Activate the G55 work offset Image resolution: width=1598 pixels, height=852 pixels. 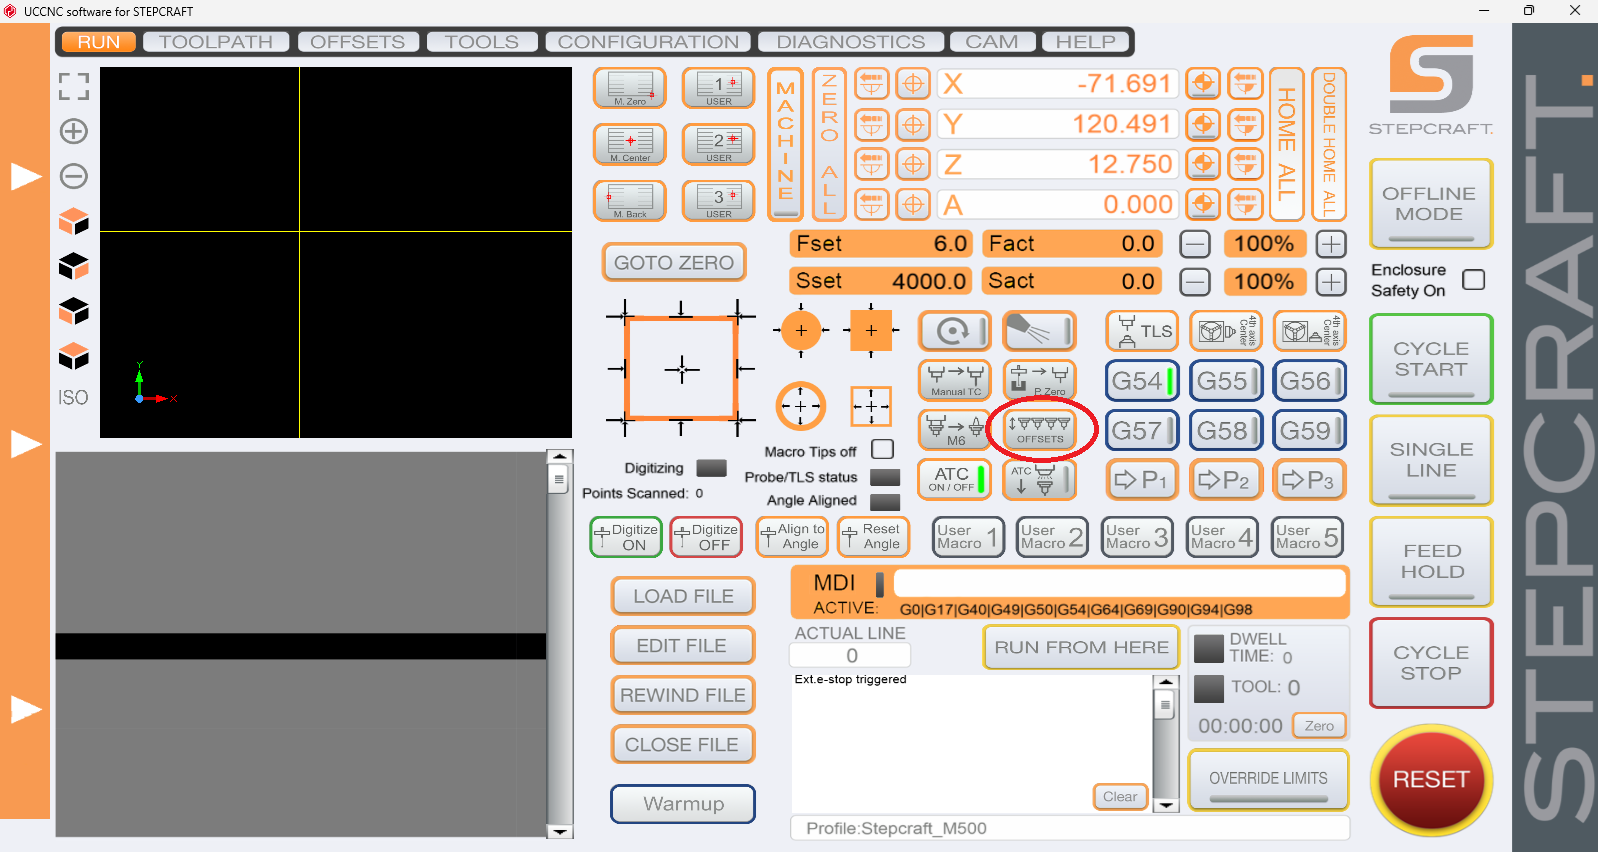[x=1226, y=380]
